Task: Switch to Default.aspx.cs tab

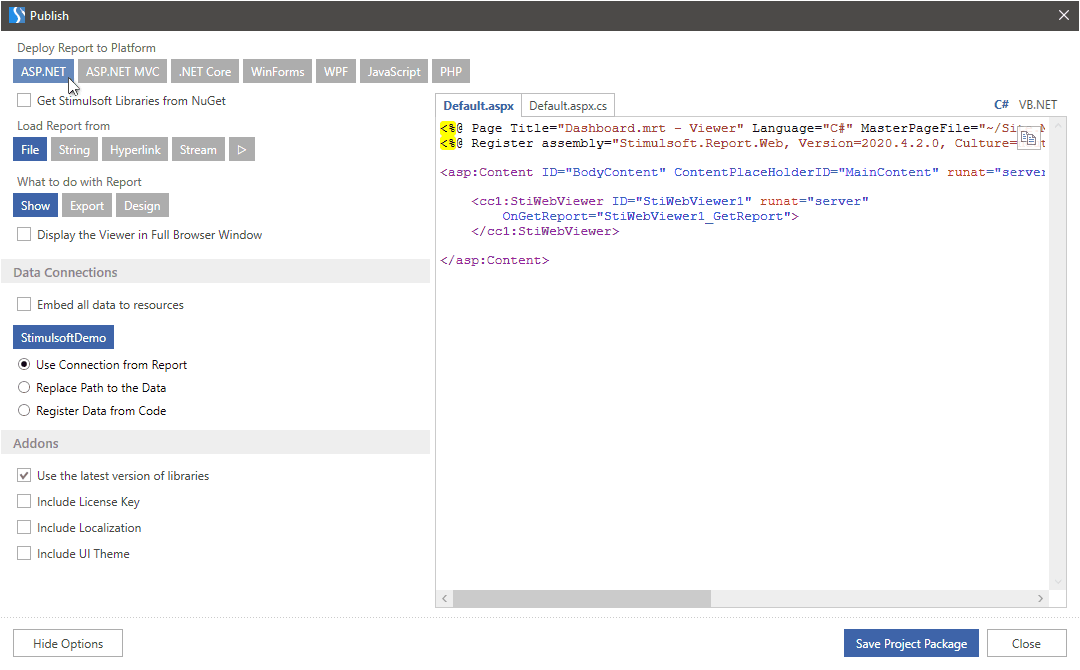Action: tap(568, 105)
